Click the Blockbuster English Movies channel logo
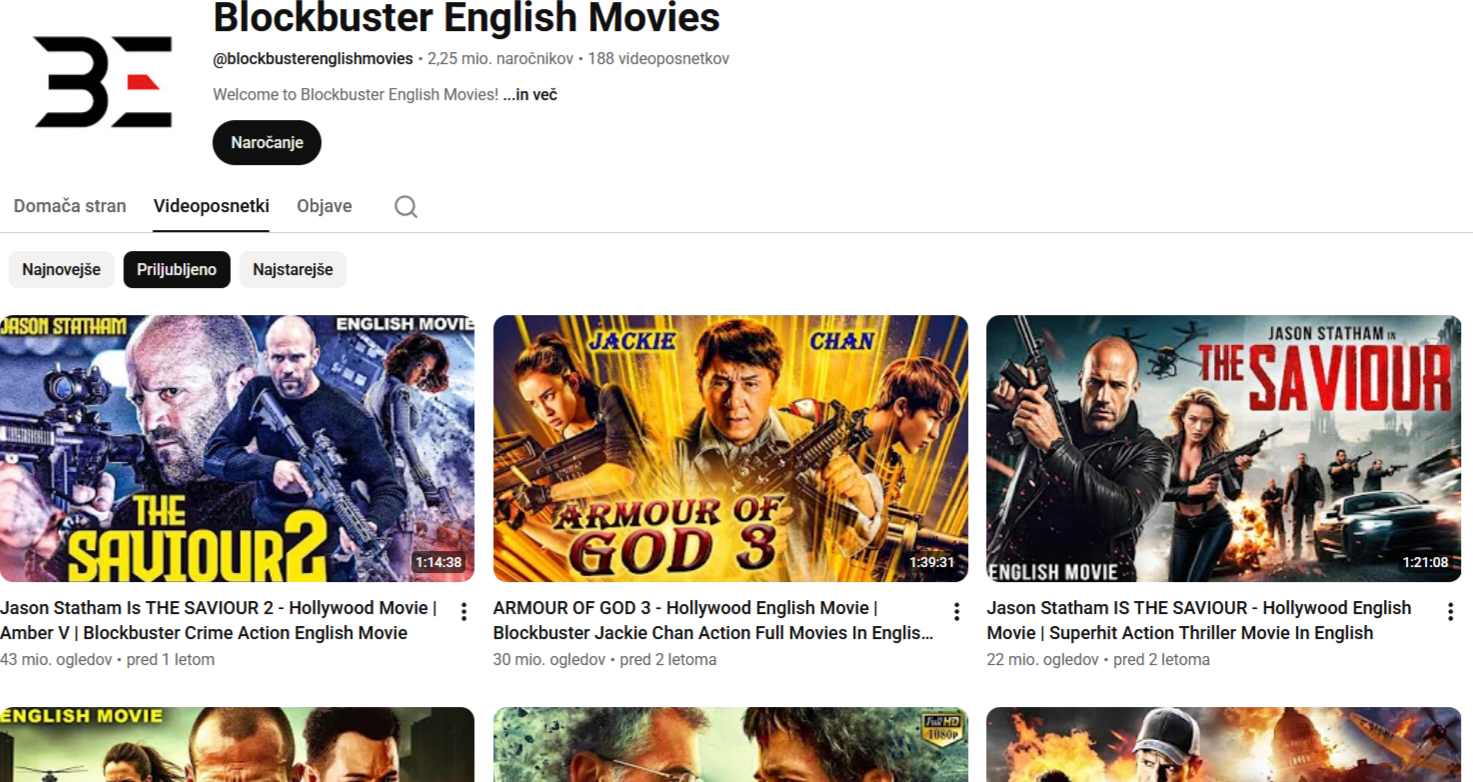This screenshot has width=1473, height=782. 103,82
